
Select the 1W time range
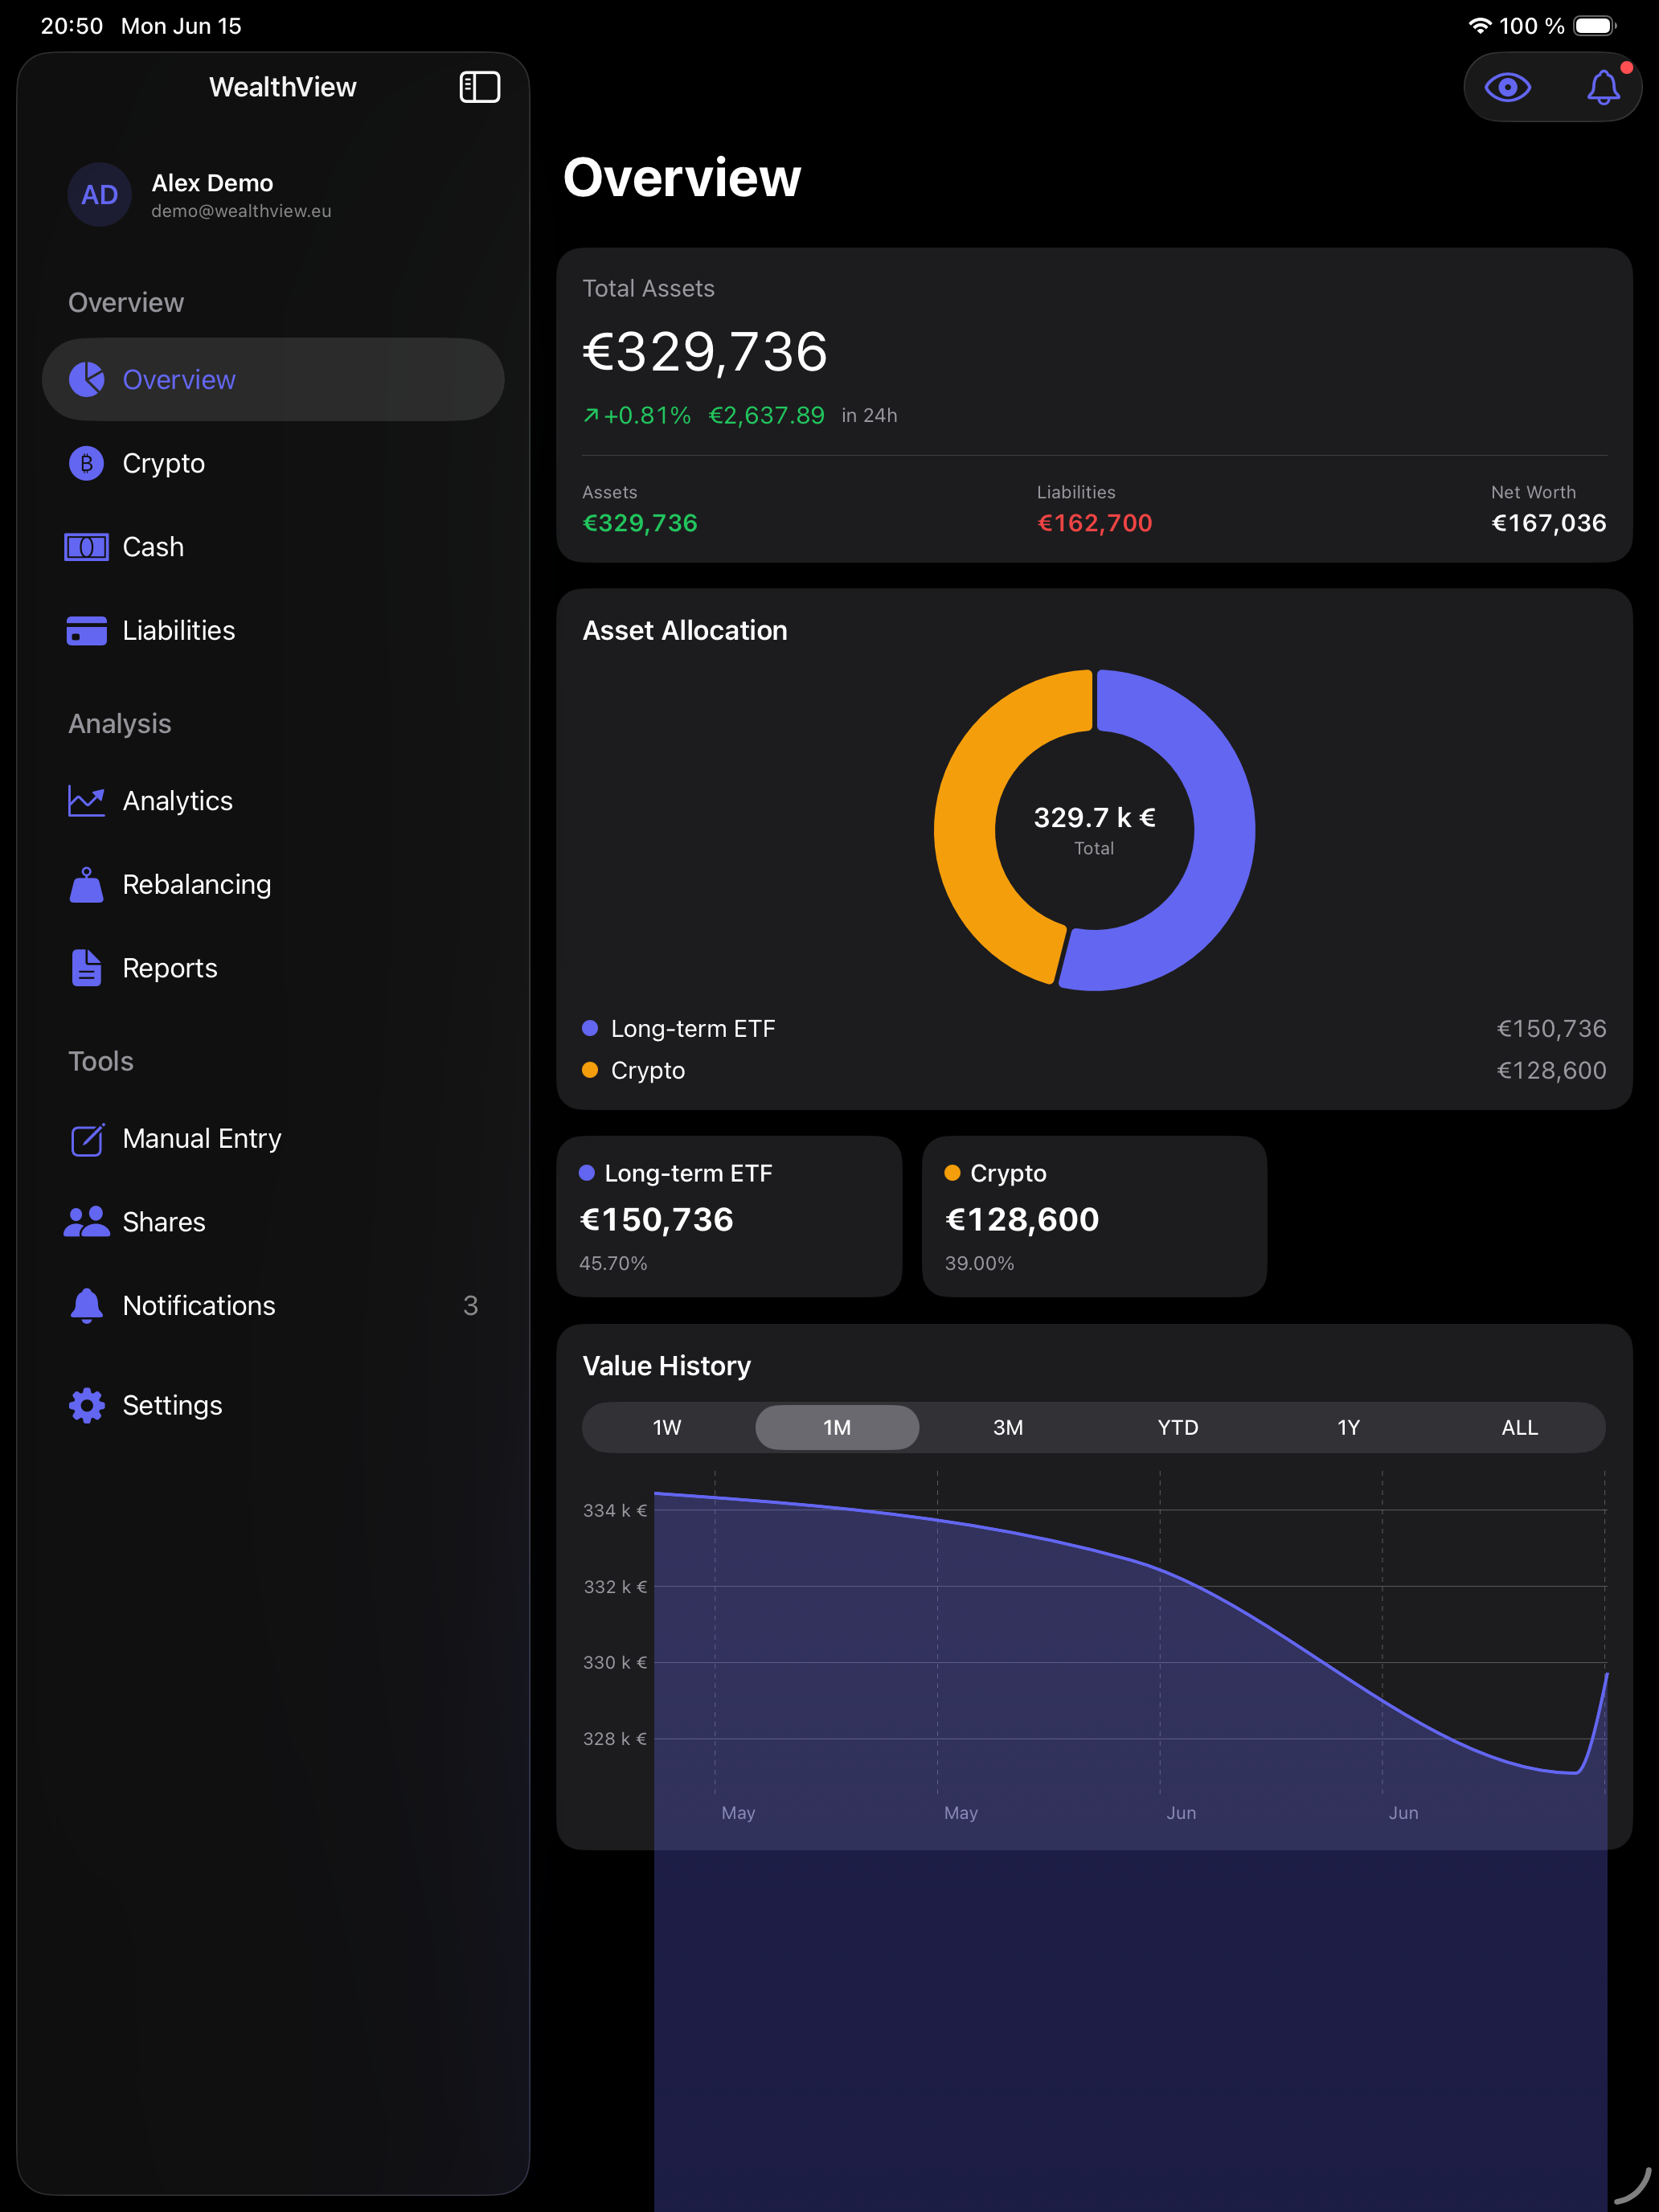click(667, 1427)
